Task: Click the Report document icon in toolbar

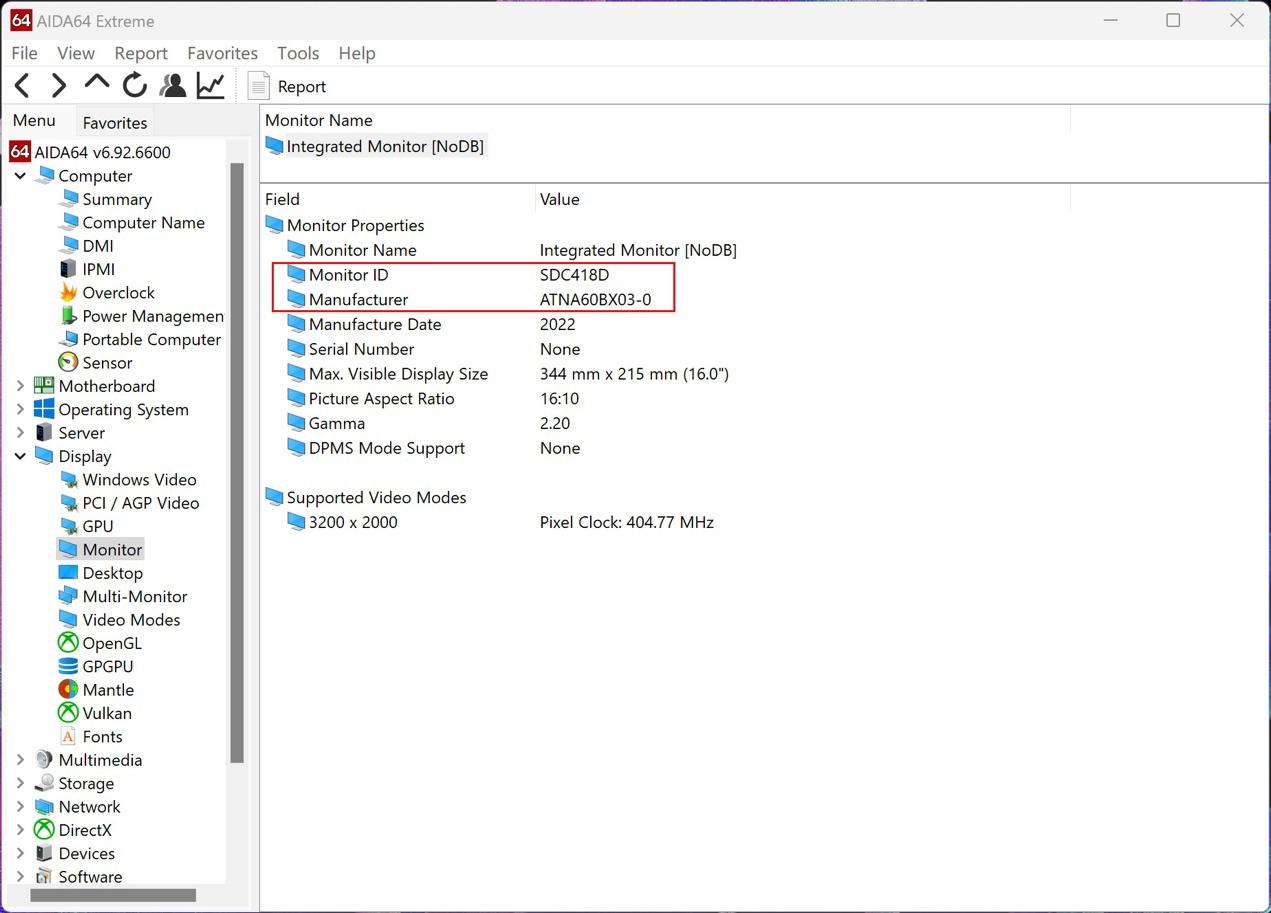Action: pyautogui.click(x=258, y=86)
